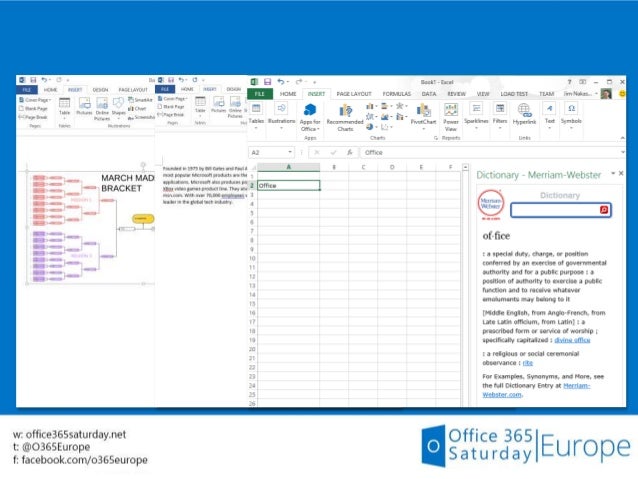Click the red dictionary search button

coord(604,210)
